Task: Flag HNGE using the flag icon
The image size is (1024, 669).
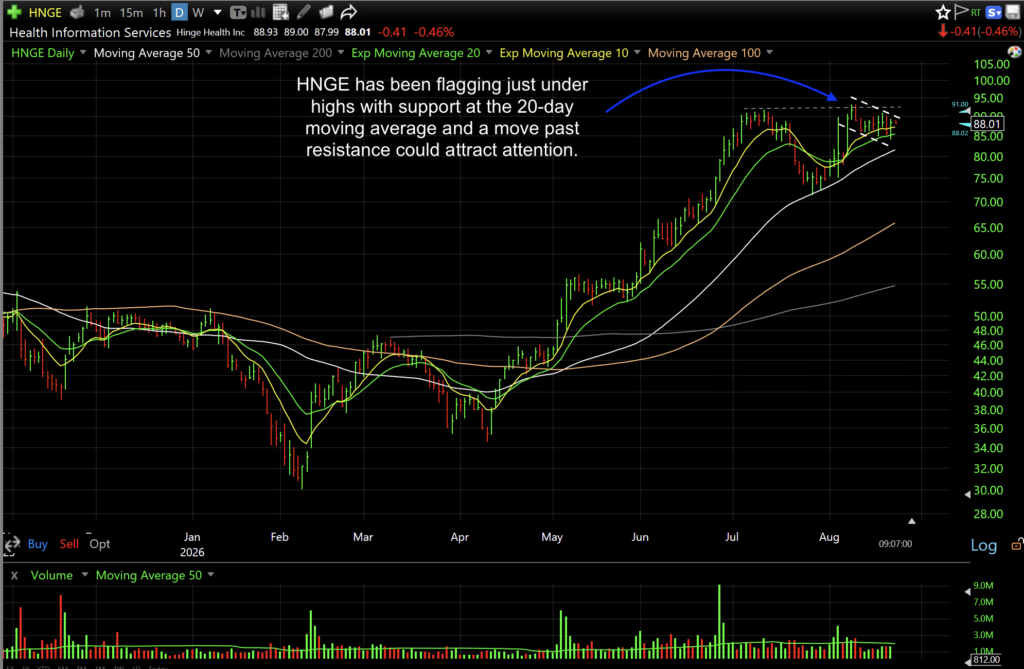Action: coord(961,12)
